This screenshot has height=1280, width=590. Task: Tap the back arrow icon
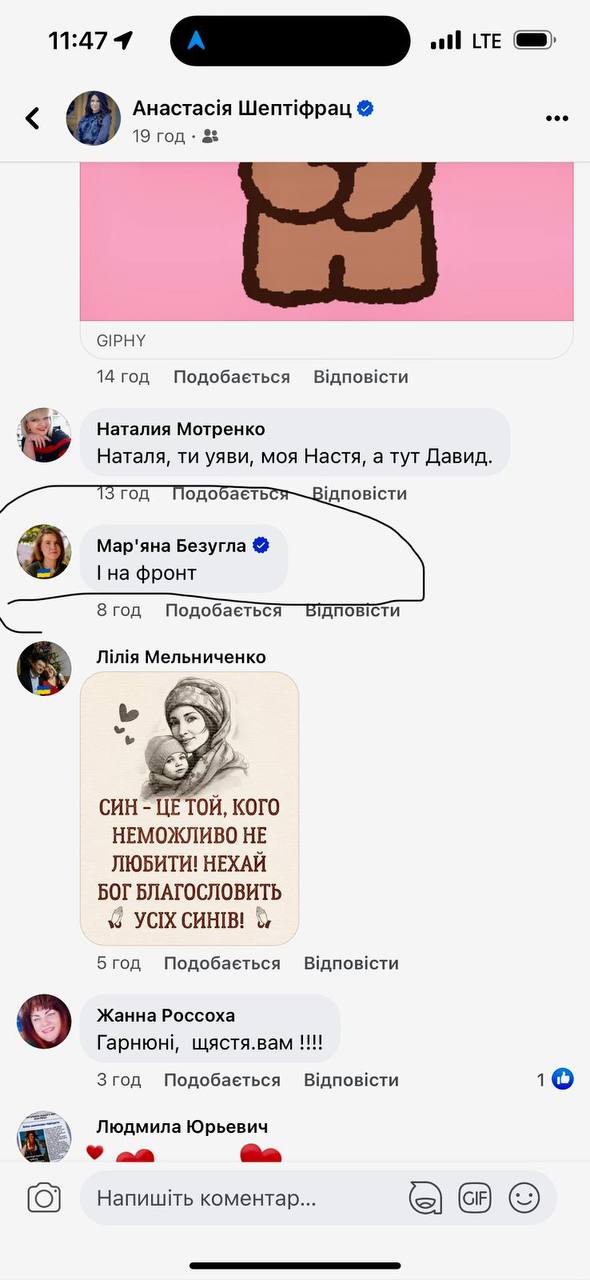(x=33, y=118)
